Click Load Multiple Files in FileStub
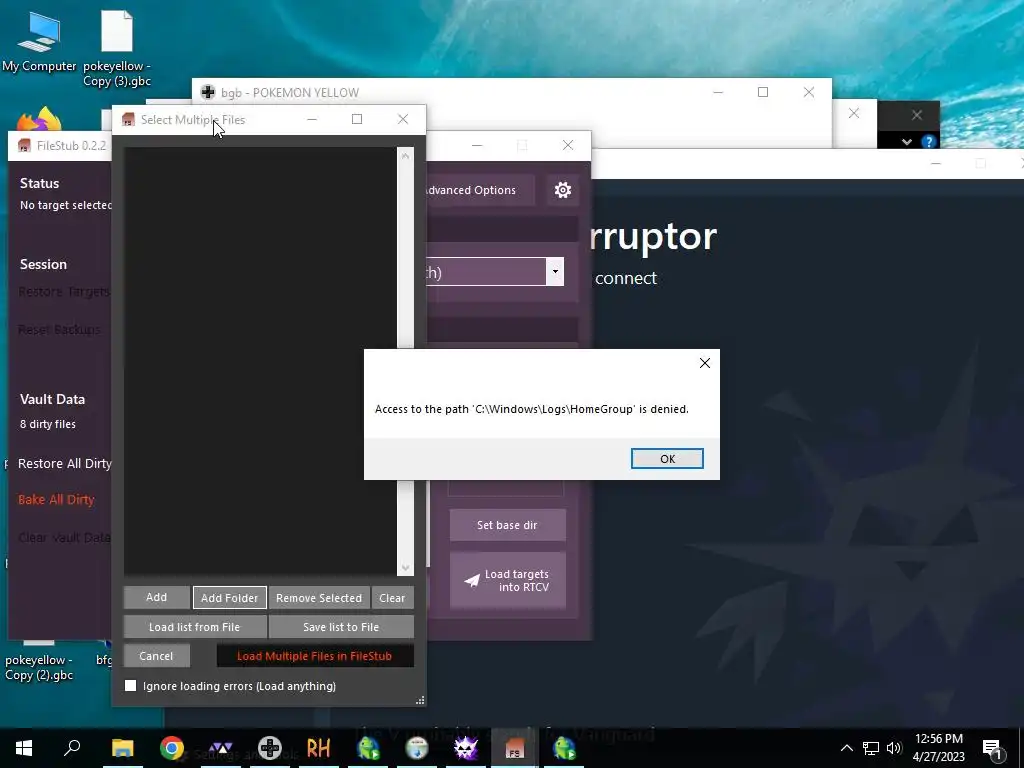 (315, 656)
